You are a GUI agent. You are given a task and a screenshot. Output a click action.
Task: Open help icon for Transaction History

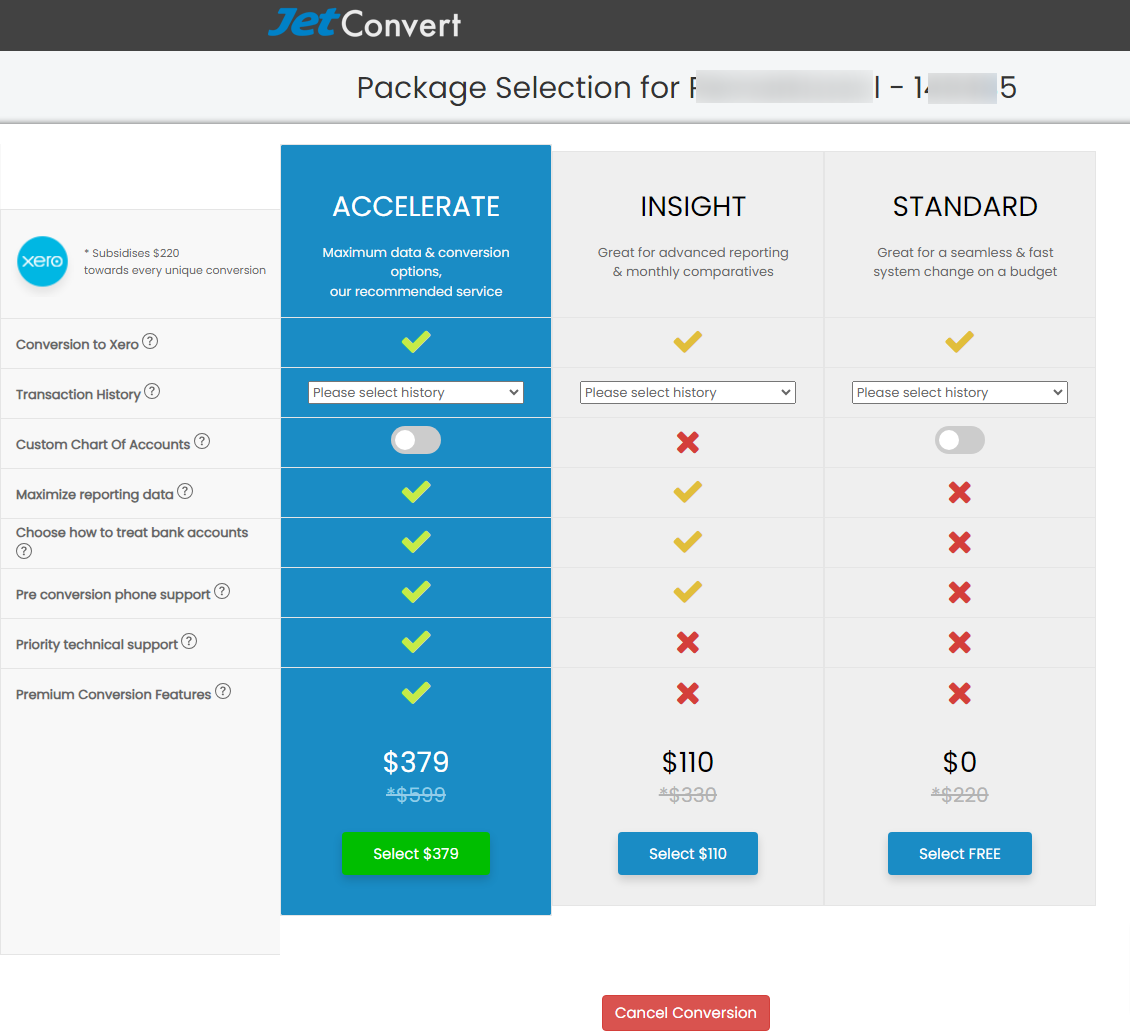pos(152,391)
